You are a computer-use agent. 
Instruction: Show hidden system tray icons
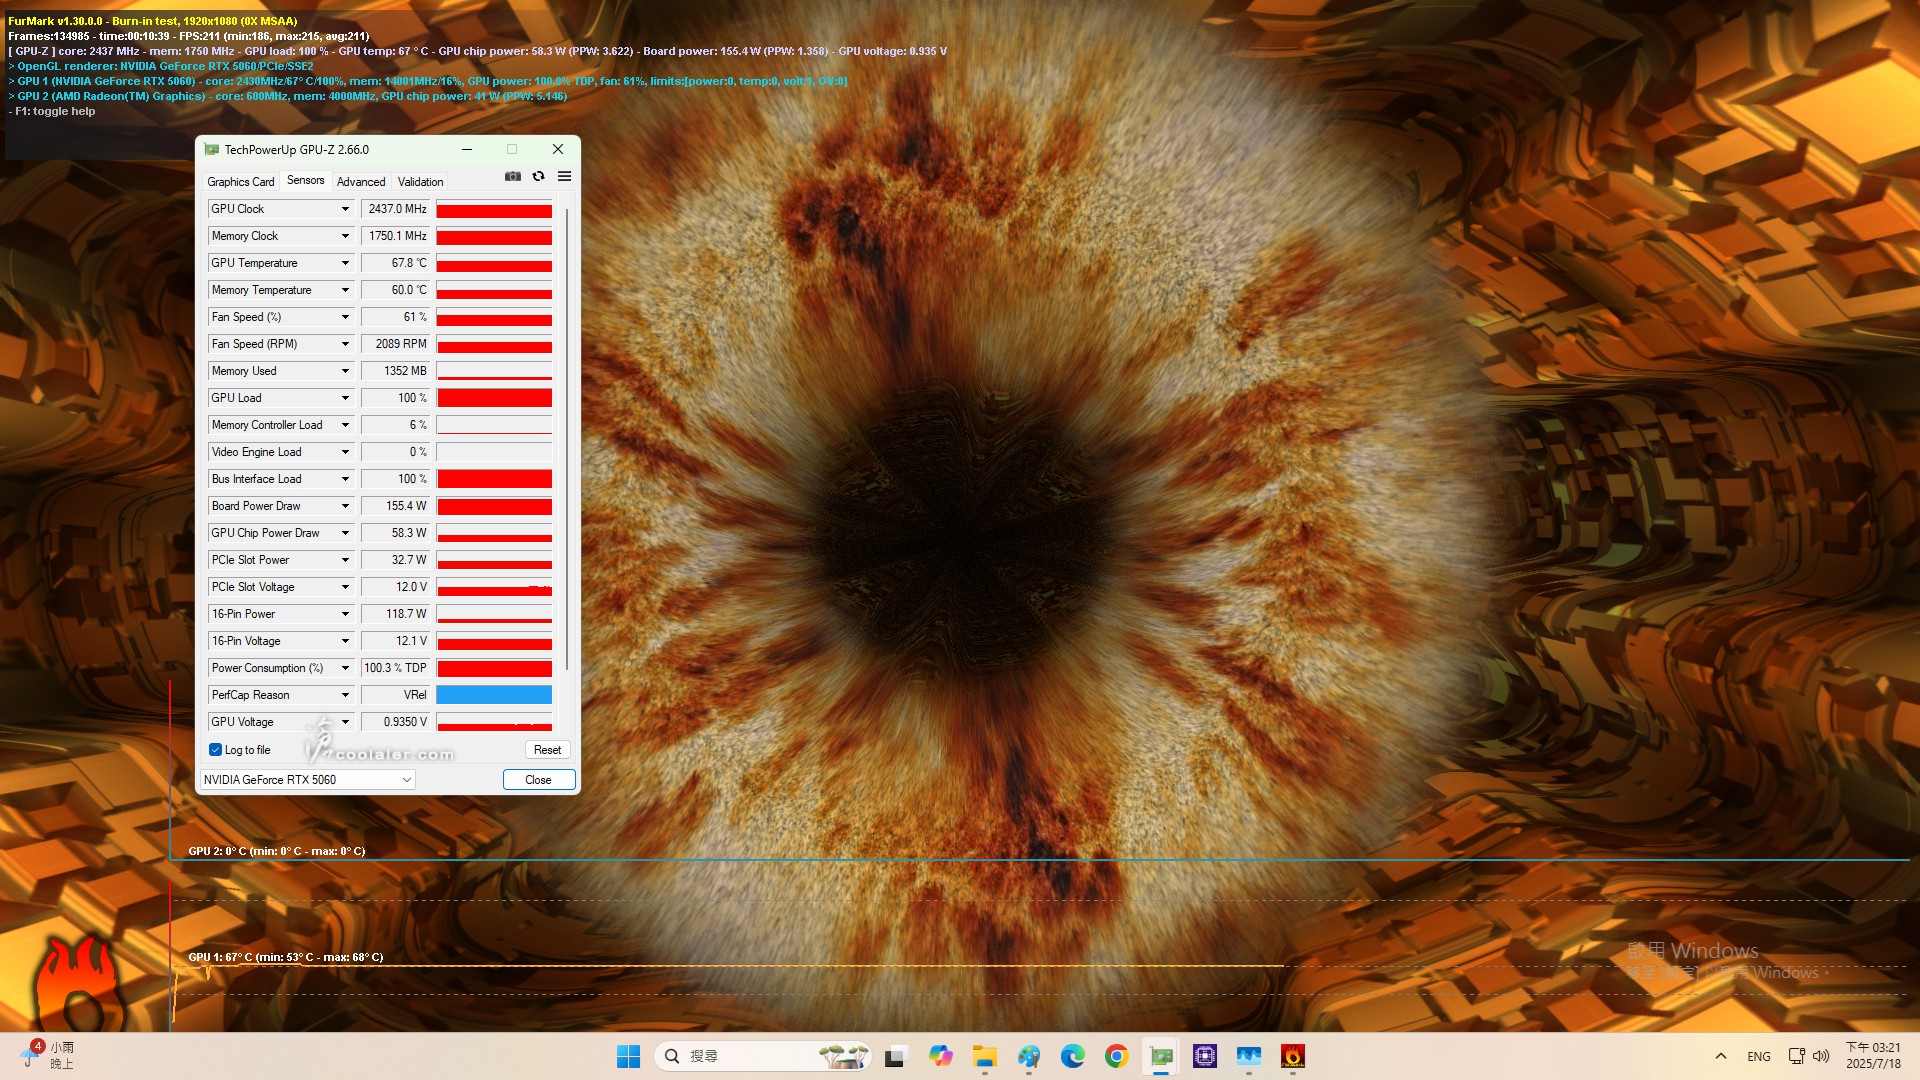pyautogui.click(x=1721, y=1056)
